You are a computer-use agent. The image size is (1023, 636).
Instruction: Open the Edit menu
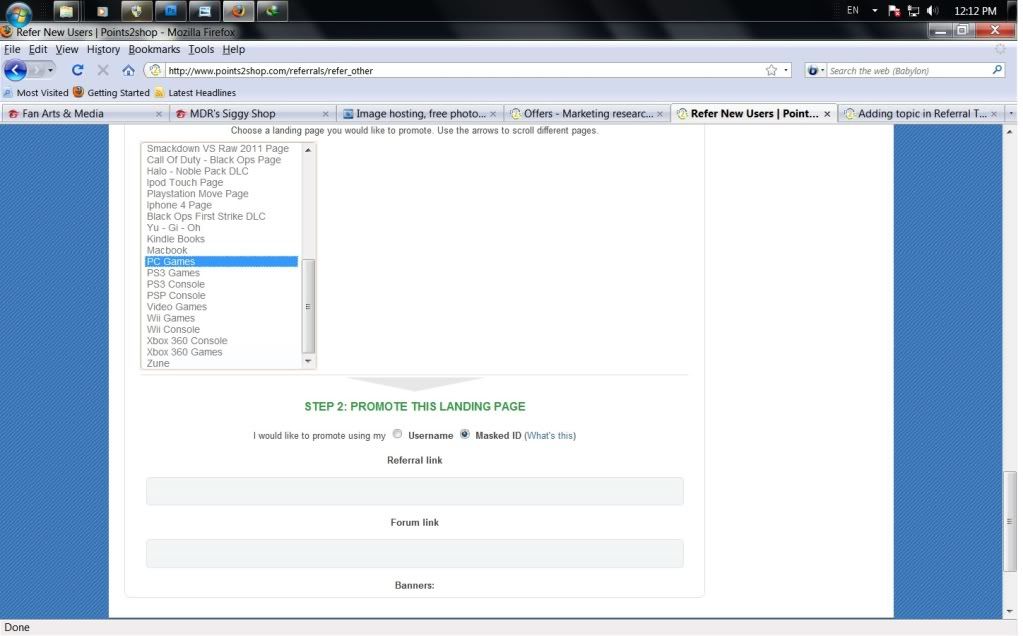tap(38, 50)
